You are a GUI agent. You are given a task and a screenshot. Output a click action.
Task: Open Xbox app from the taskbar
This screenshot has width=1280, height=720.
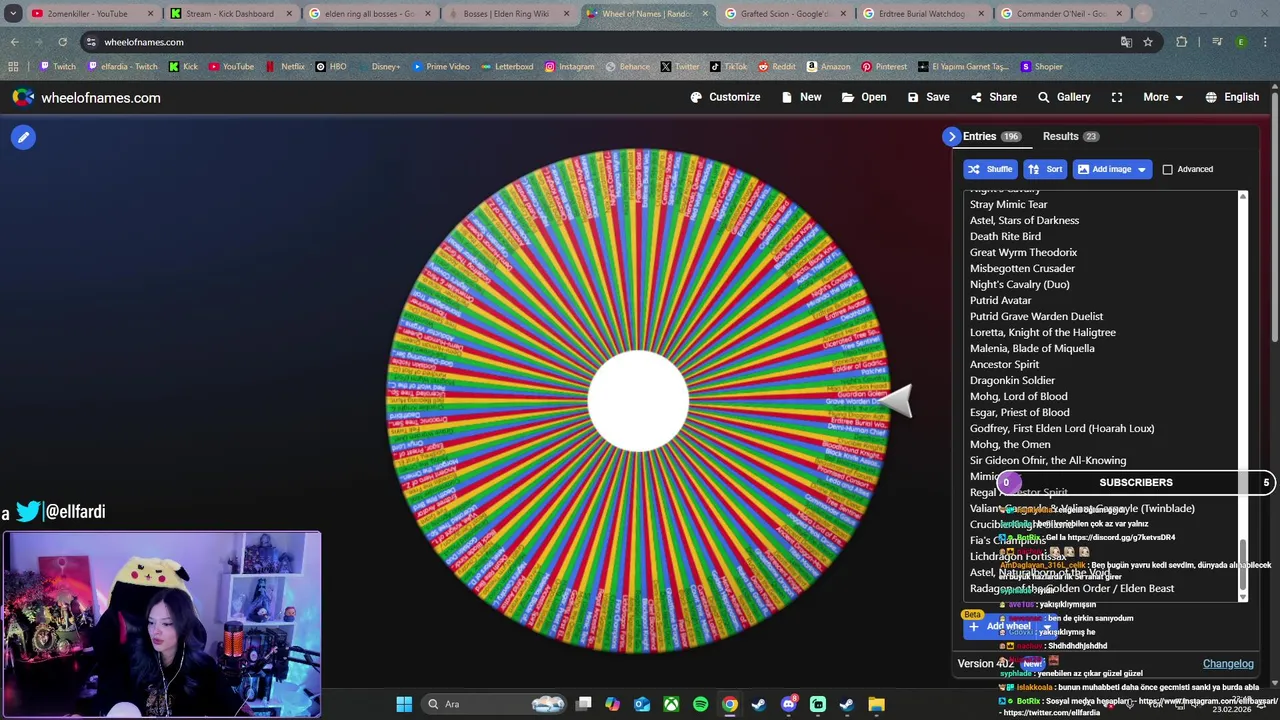pyautogui.click(x=671, y=704)
